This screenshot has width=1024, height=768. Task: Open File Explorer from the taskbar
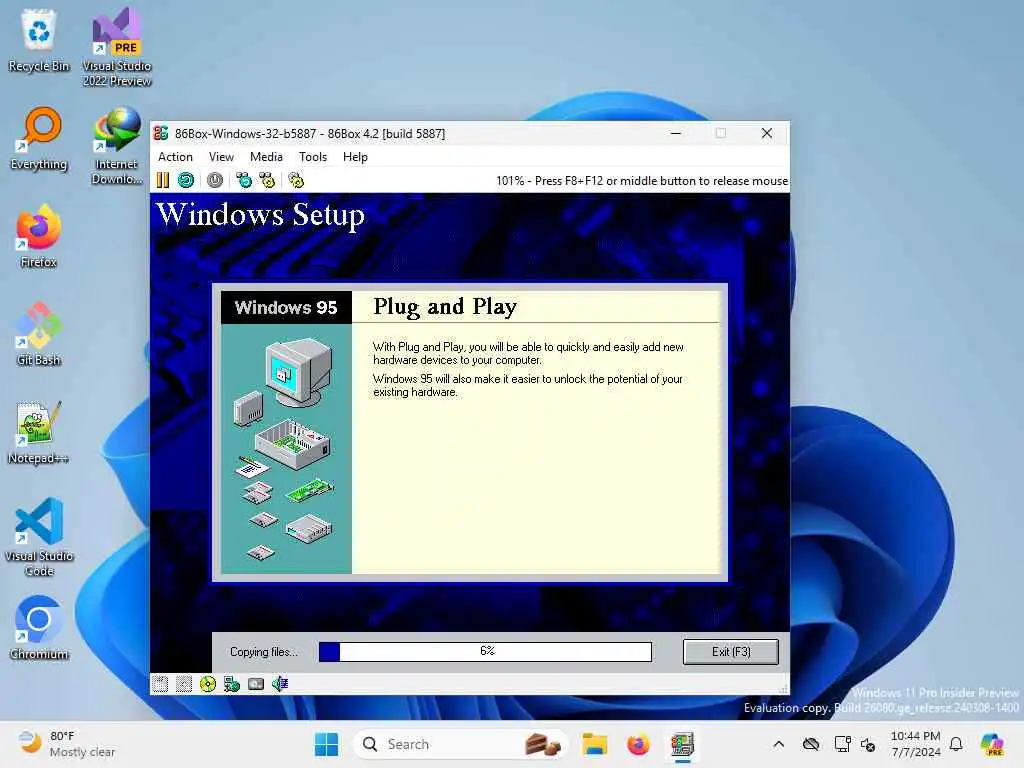[x=595, y=744]
